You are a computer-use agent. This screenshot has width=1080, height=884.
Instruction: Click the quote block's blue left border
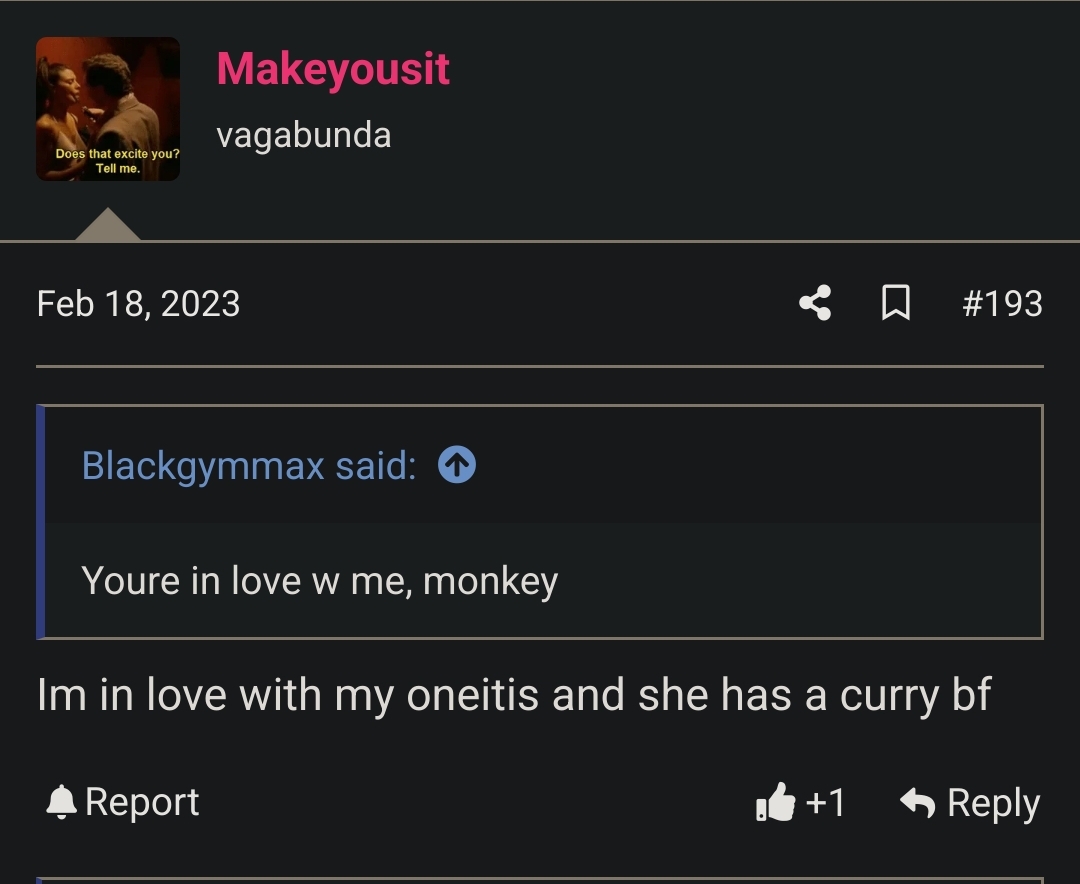[x=40, y=521]
